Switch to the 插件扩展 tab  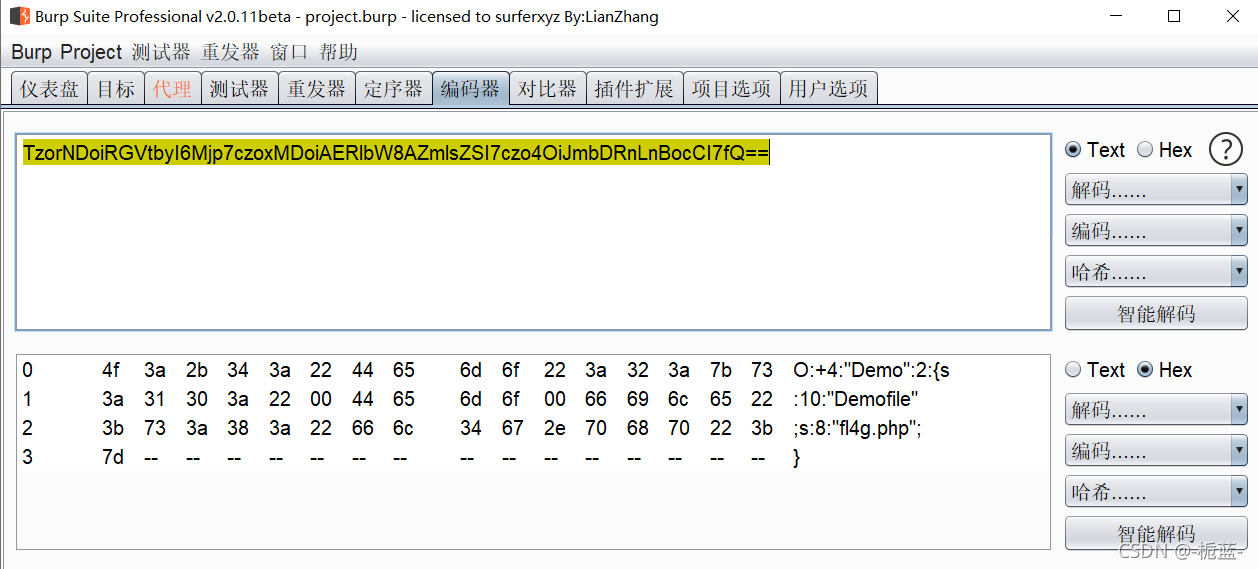pyautogui.click(x=634, y=88)
